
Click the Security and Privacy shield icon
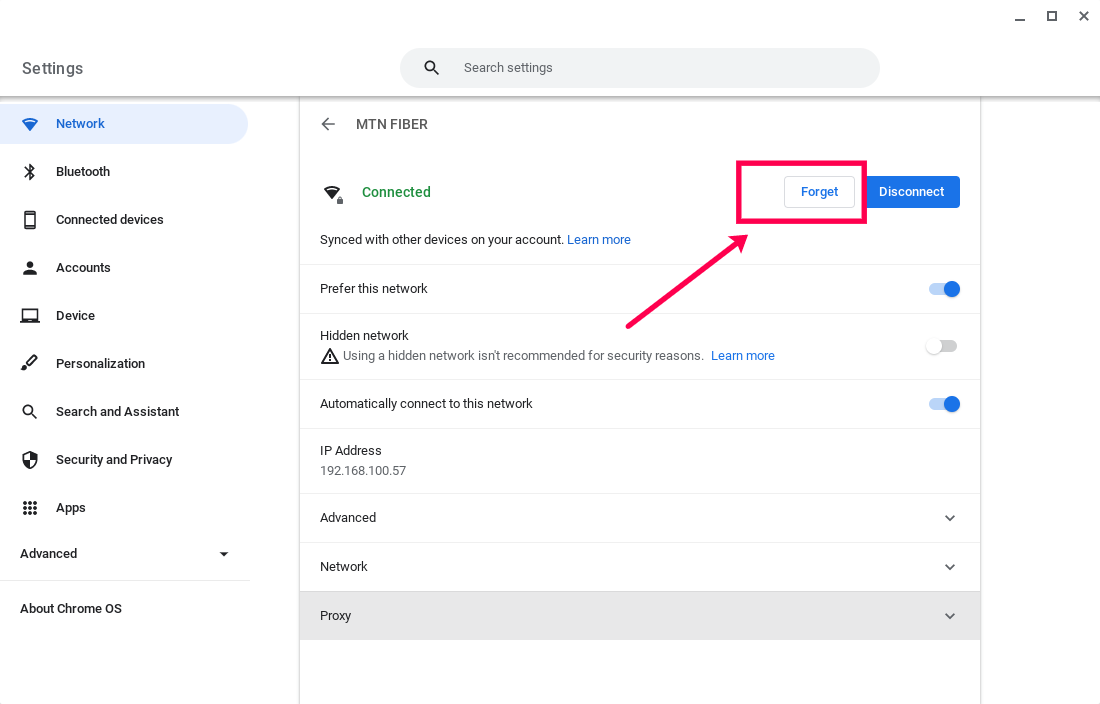[x=29, y=460]
